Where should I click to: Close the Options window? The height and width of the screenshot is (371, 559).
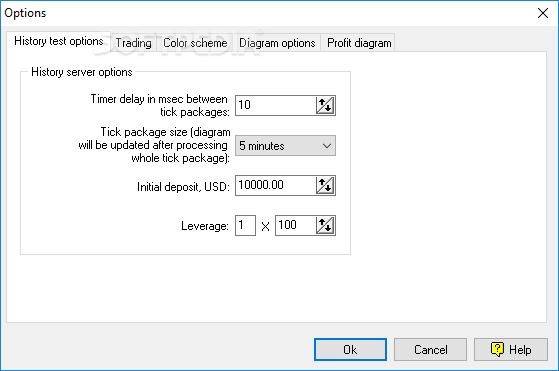(x=543, y=13)
